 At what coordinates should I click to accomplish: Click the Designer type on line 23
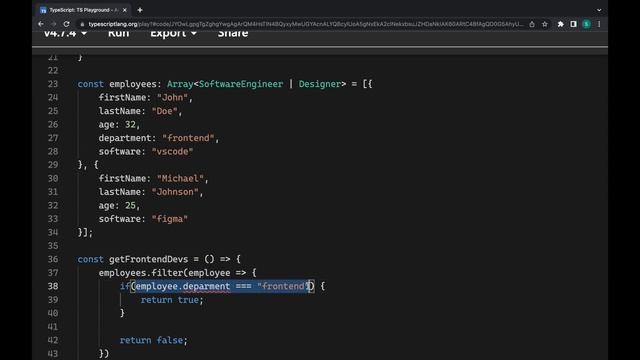click(320, 84)
